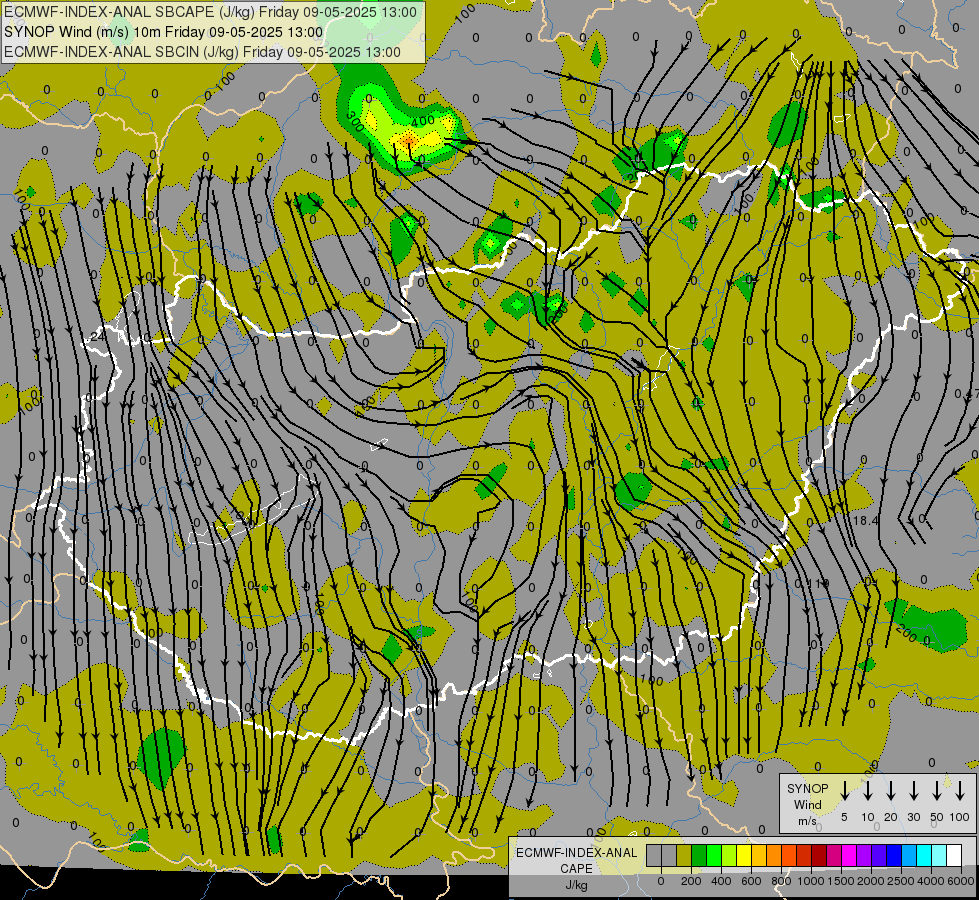
Task: Click the SYNOP Wind m/s legend title
Action: click(x=807, y=804)
